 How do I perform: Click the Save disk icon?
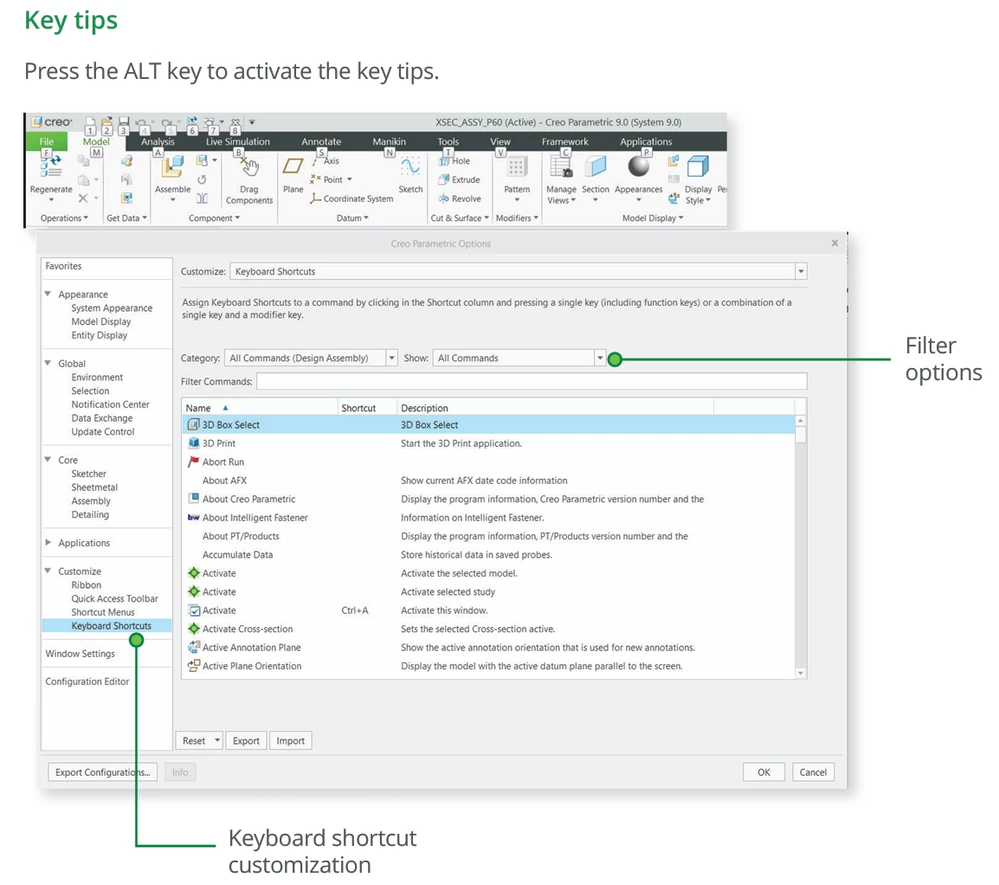[x=124, y=122]
